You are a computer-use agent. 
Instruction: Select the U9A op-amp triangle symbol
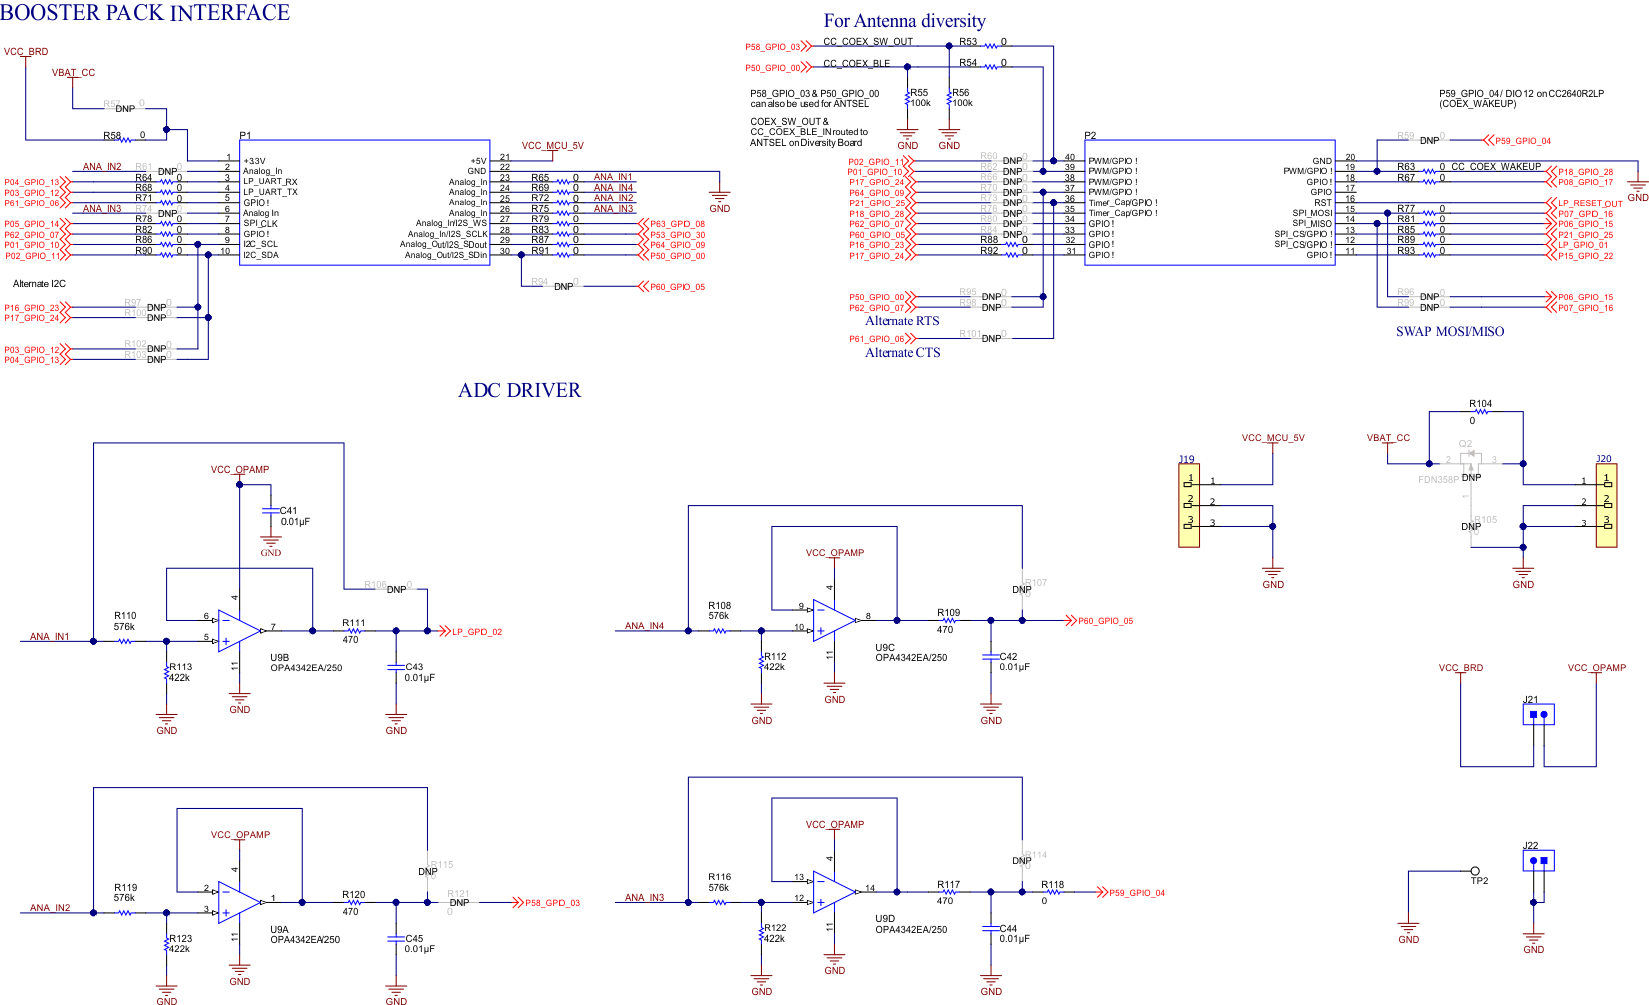tap(240, 902)
